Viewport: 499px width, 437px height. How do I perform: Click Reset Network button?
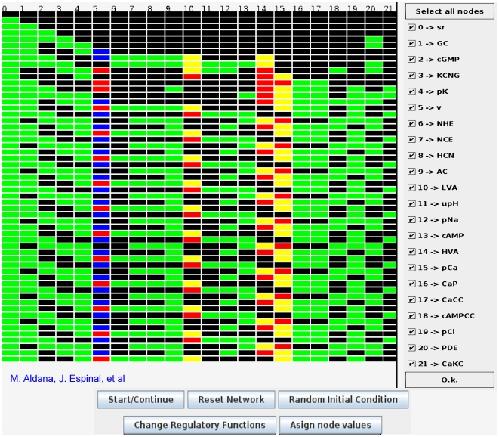coord(231,399)
